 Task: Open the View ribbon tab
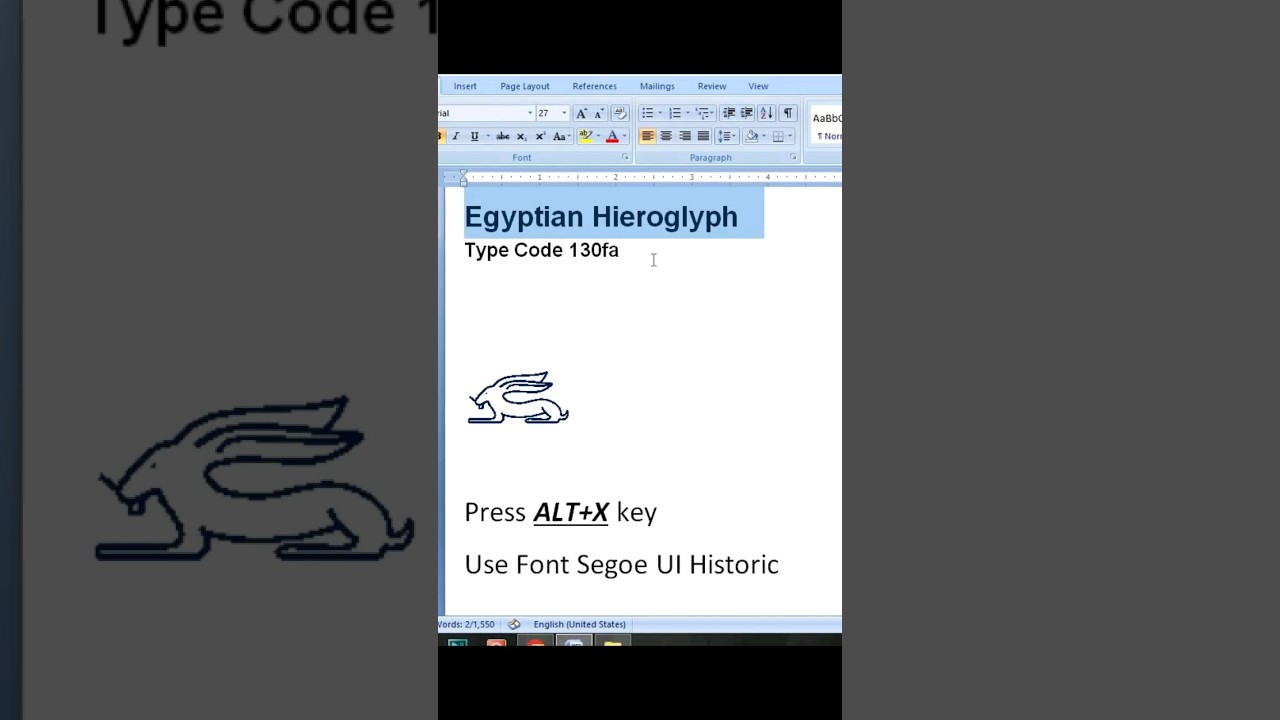tap(758, 86)
